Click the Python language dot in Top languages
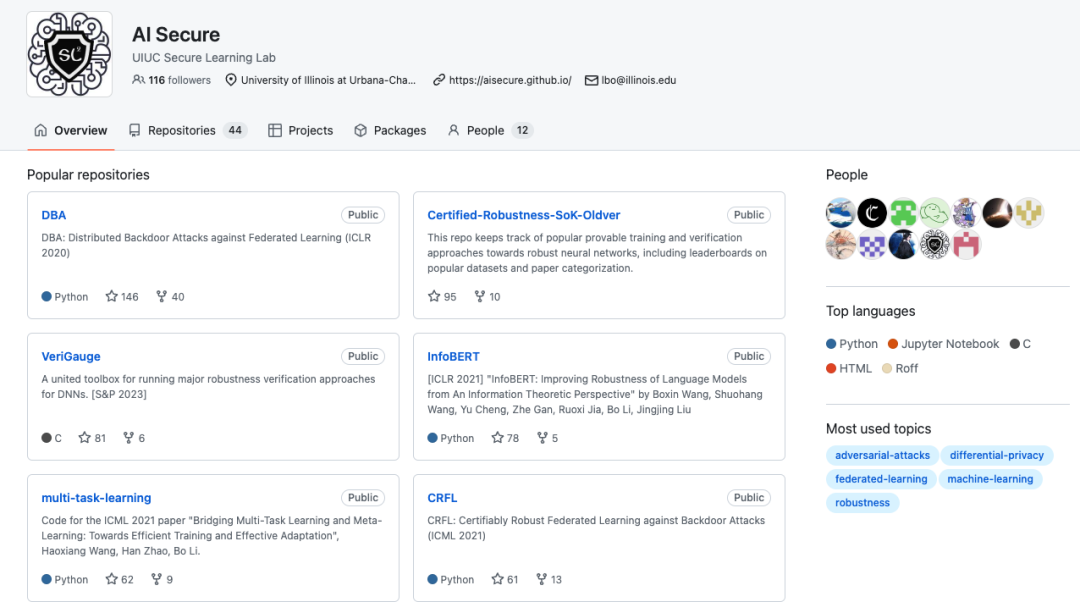The height and width of the screenshot is (613, 1080). pos(831,344)
